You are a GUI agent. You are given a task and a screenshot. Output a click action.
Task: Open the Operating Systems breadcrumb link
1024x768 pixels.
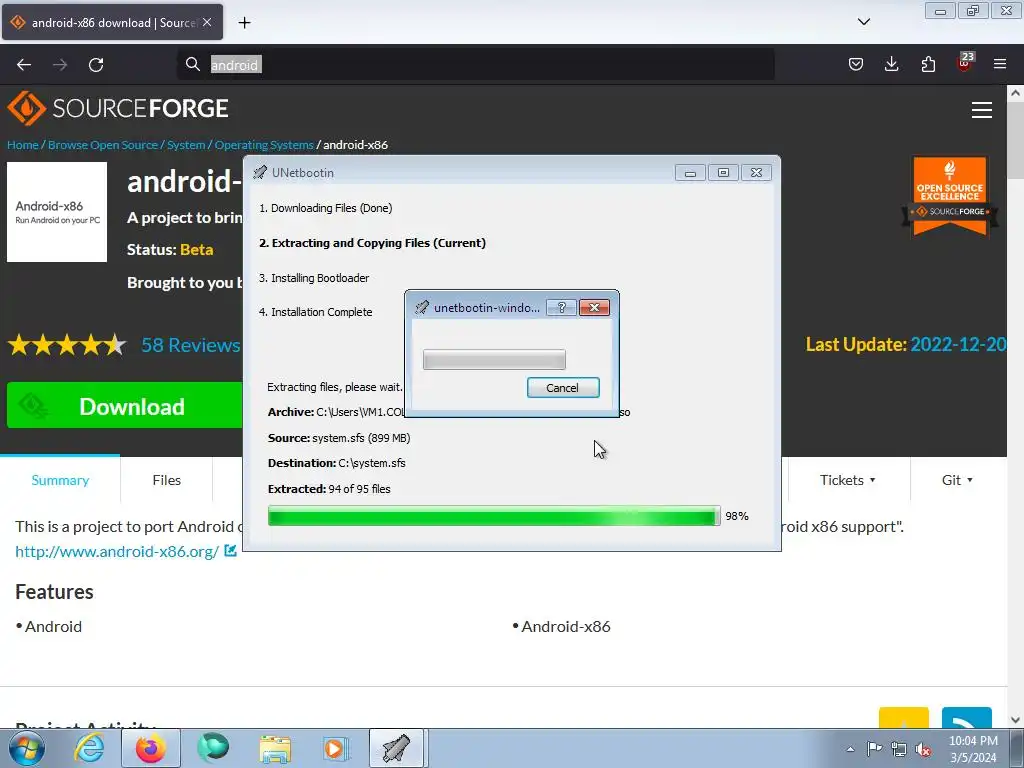(x=264, y=145)
